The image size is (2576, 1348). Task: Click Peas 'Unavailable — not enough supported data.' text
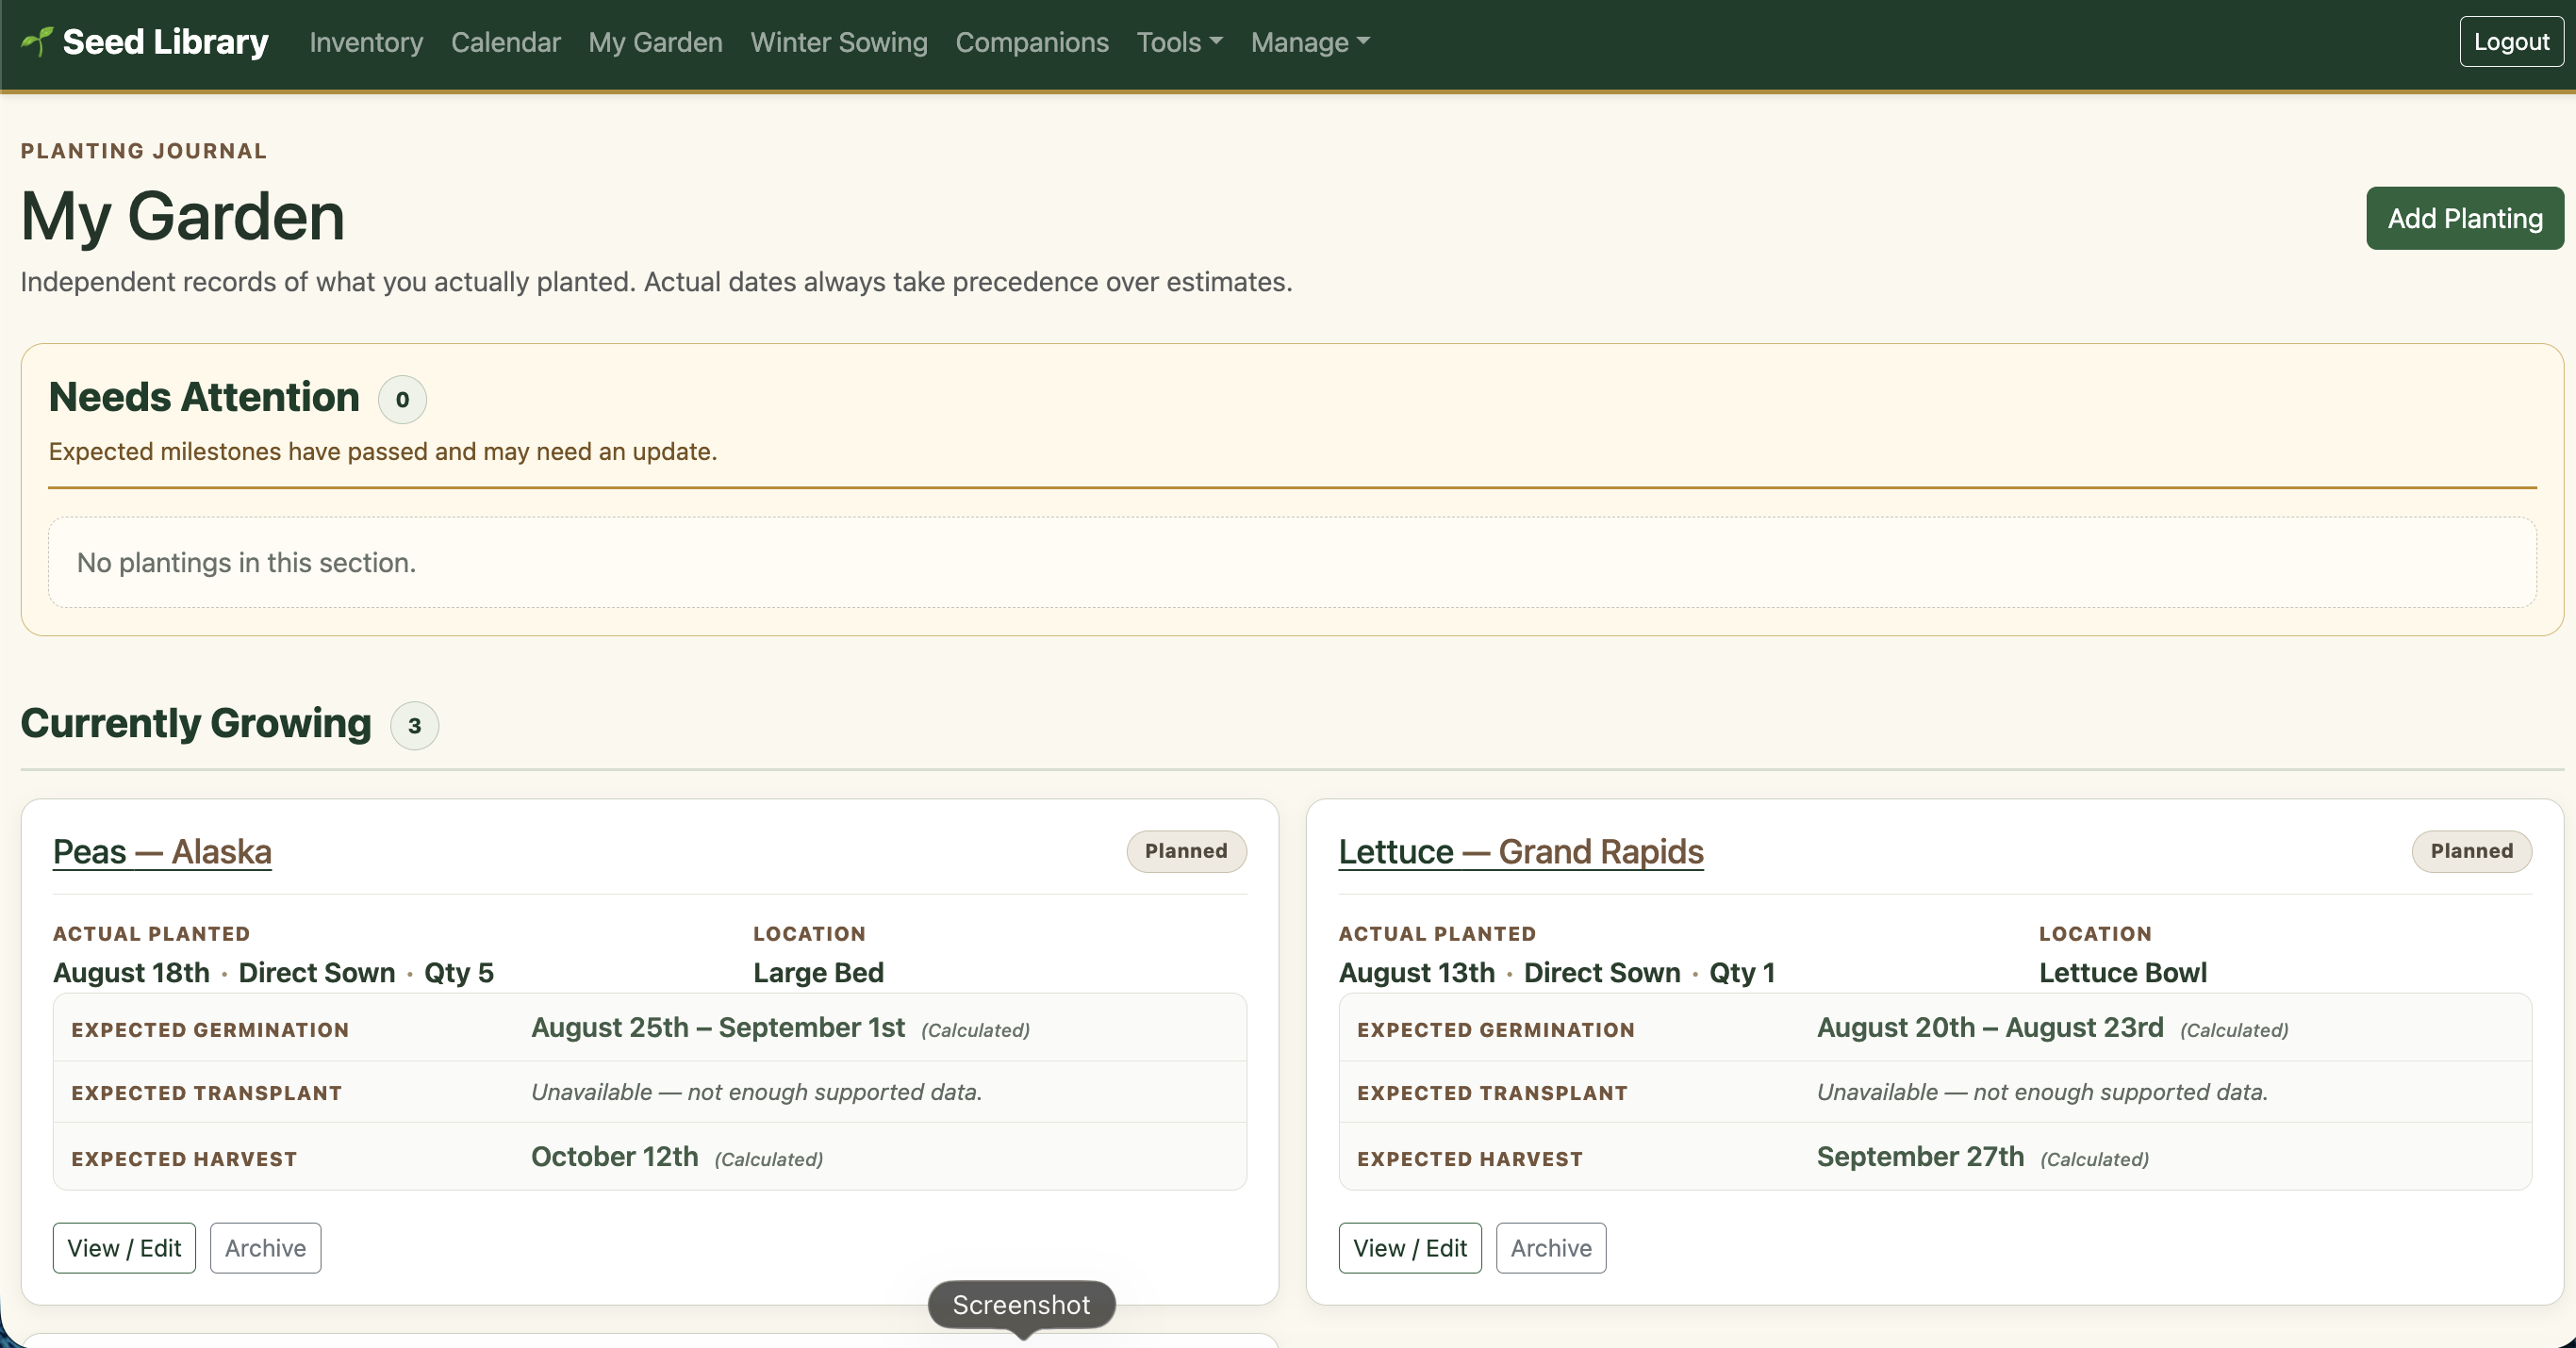(x=756, y=1092)
